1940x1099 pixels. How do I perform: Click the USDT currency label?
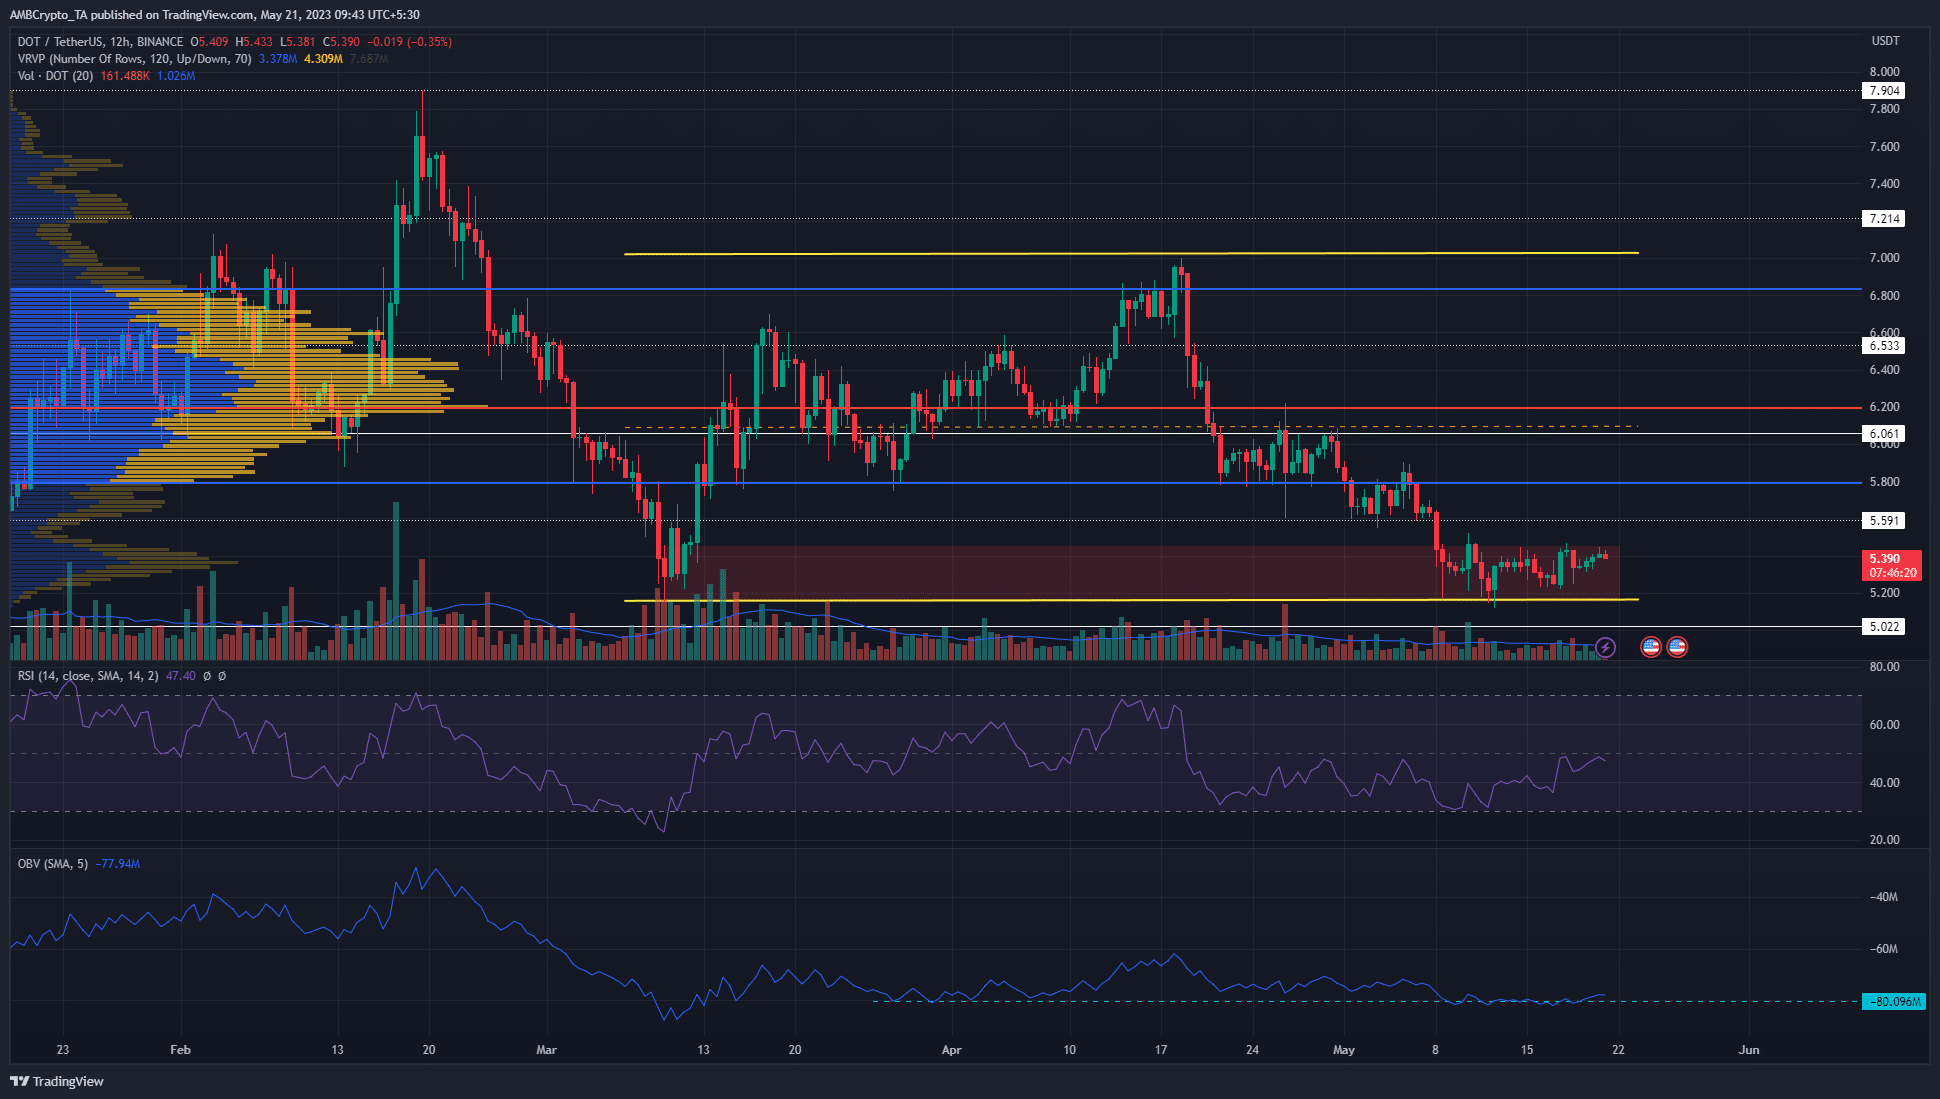(1885, 41)
